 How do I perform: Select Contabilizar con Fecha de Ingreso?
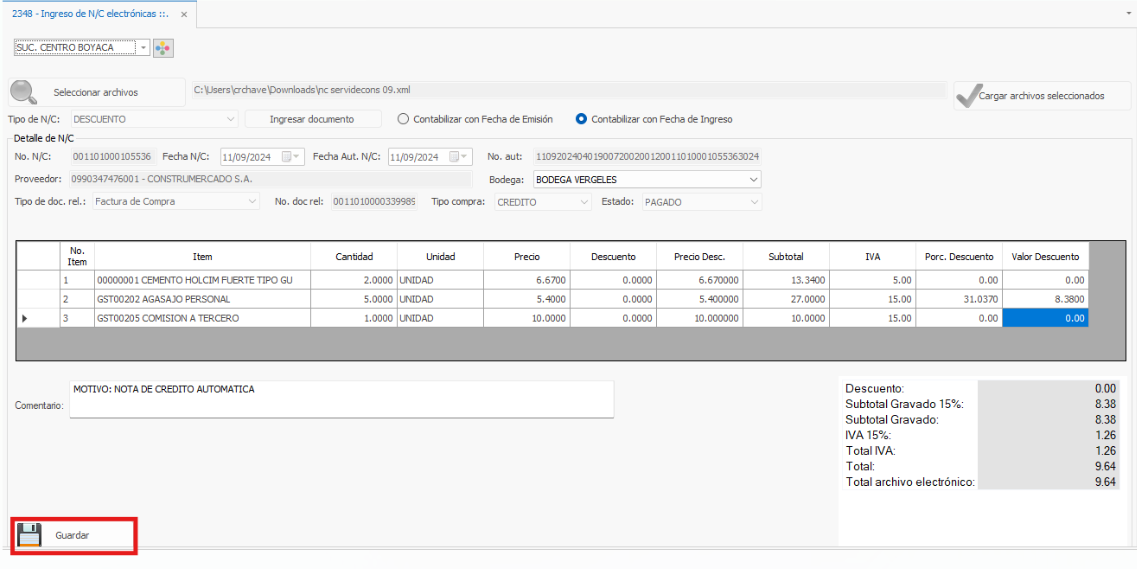(x=581, y=119)
